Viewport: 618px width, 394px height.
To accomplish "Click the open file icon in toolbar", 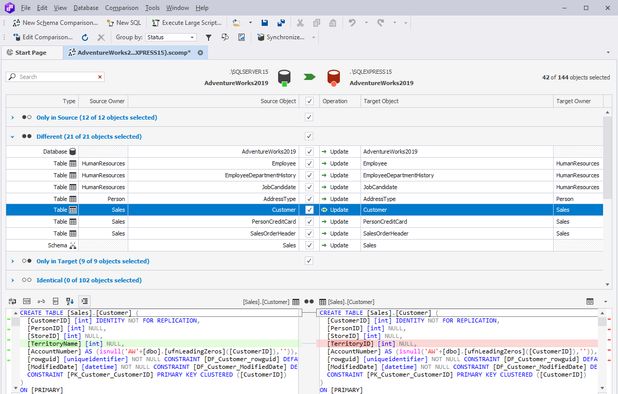I will pos(236,23).
